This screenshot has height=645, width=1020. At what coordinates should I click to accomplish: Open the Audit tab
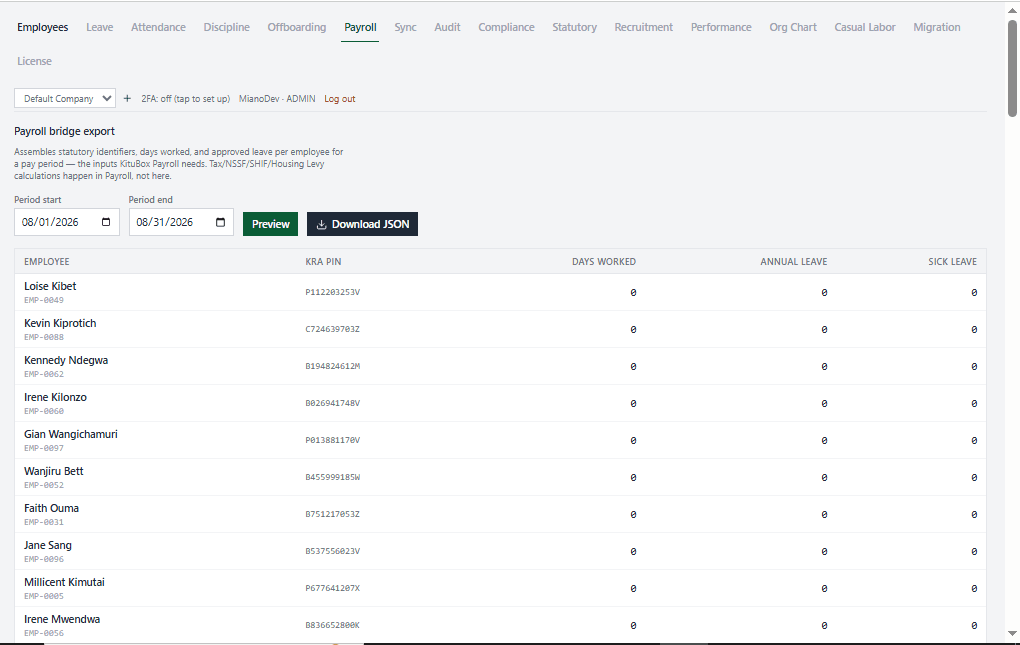(x=448, y=27)
